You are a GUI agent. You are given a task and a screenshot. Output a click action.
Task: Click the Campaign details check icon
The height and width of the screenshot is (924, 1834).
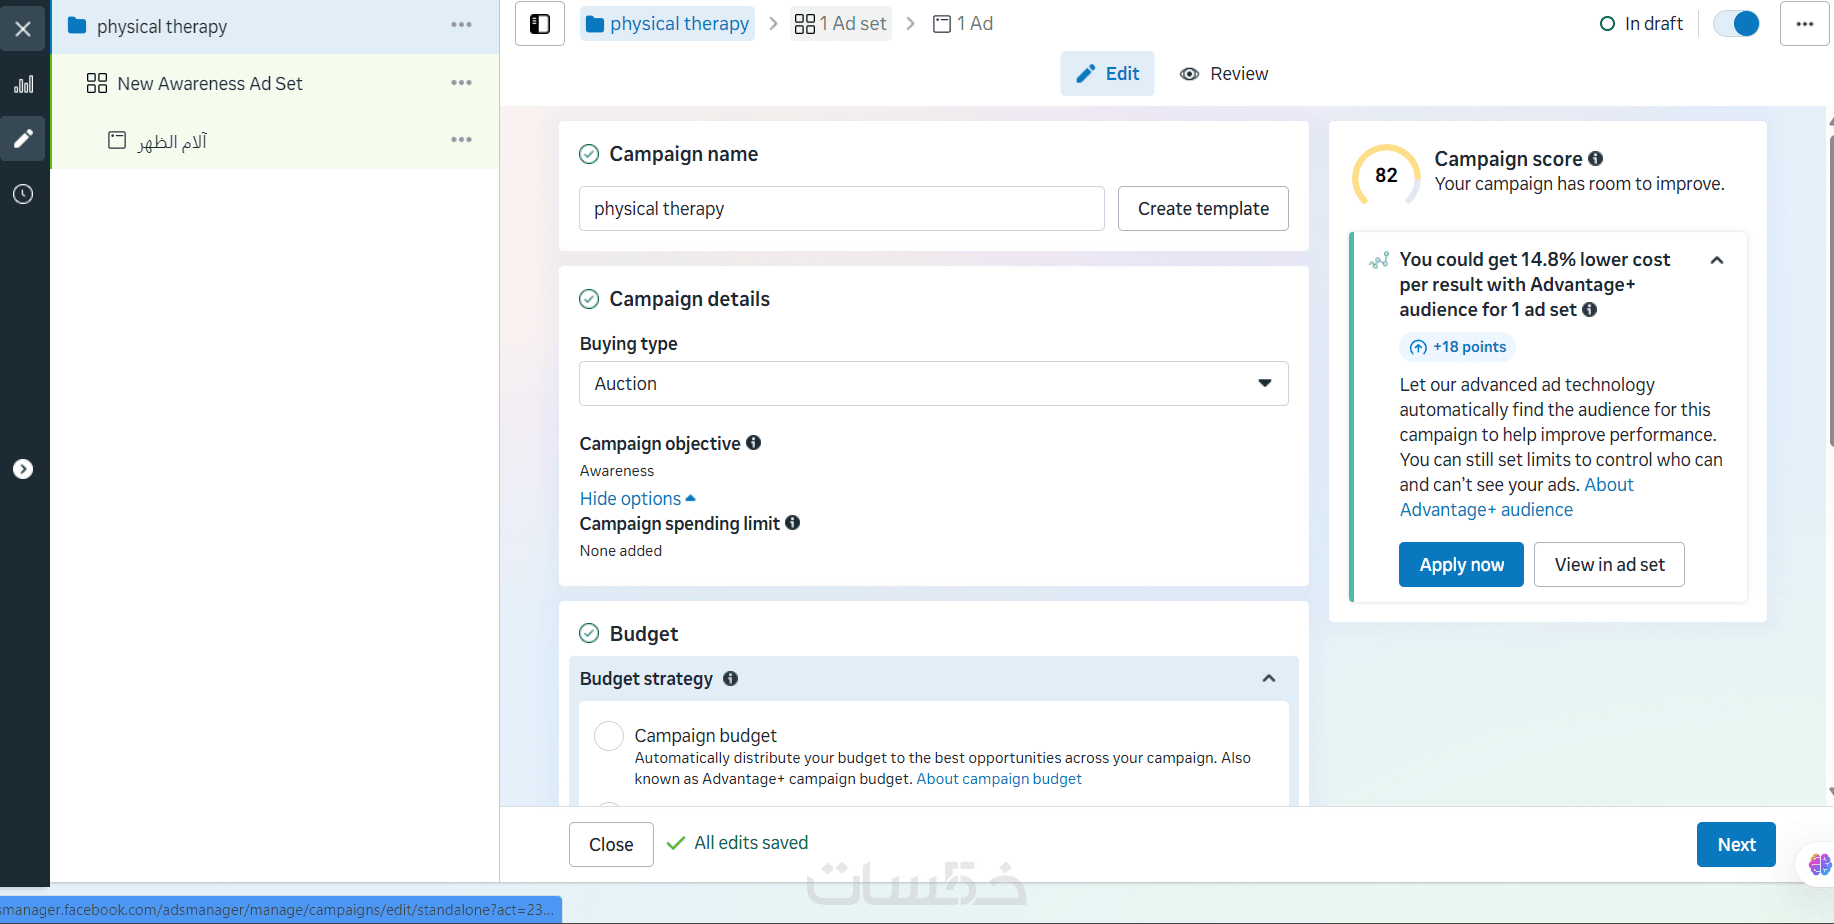coord(589,299)
